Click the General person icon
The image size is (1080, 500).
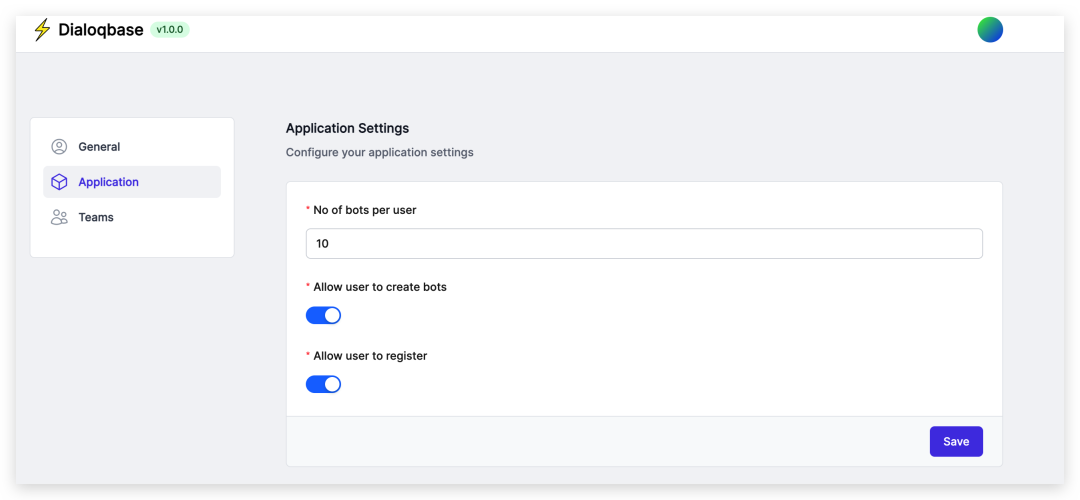59,147
